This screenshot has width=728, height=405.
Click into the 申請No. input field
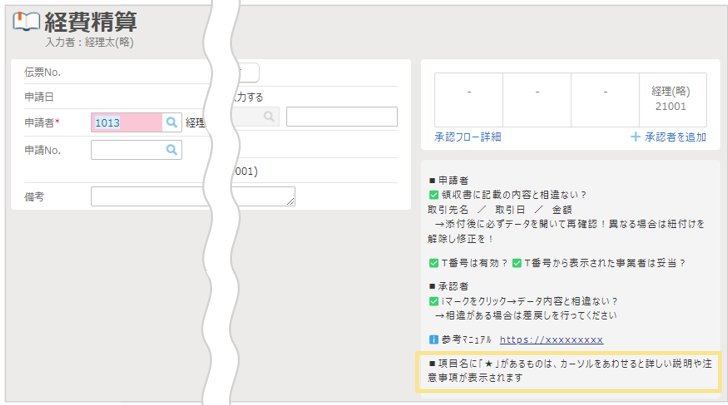(126, 150)
